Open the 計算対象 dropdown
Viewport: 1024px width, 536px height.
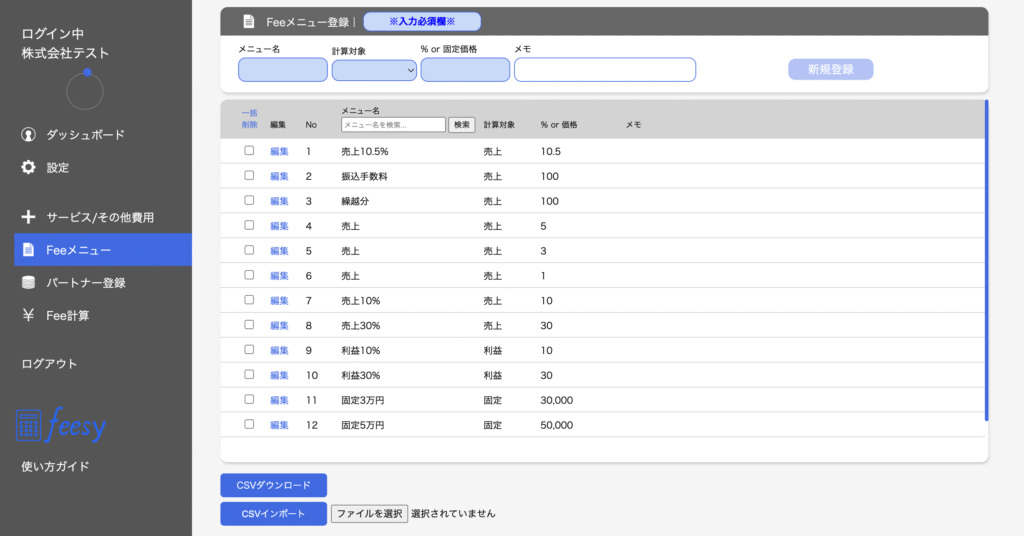(x=374, y=70)
